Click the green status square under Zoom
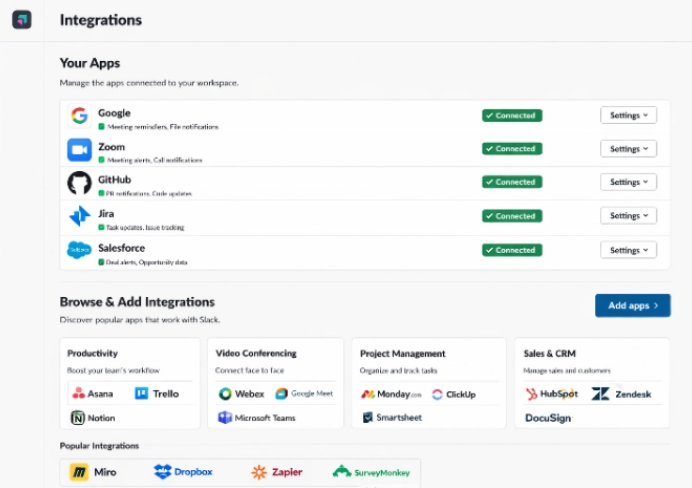This screenshot has height=488, width=692. 102,160
